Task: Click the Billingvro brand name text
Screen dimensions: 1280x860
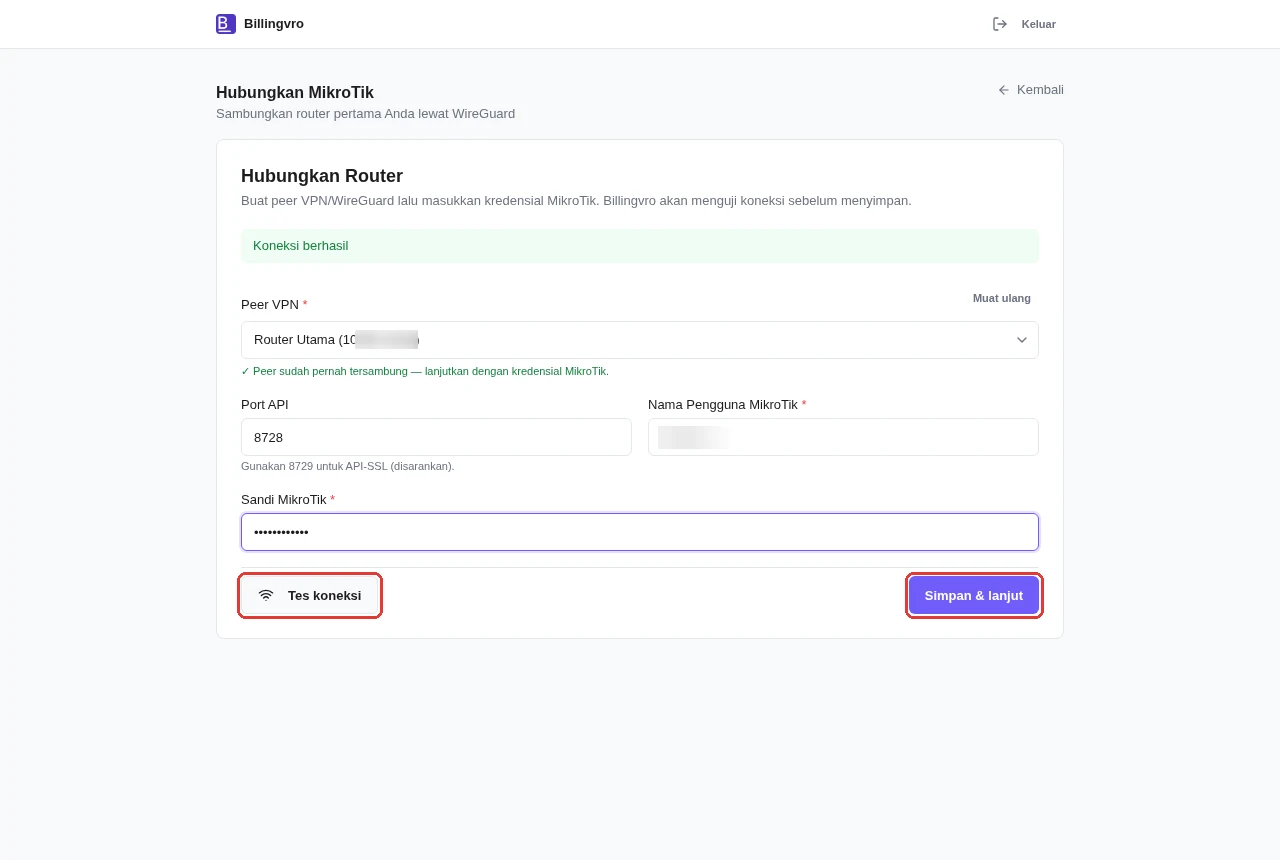Action: tap(274, 24)
